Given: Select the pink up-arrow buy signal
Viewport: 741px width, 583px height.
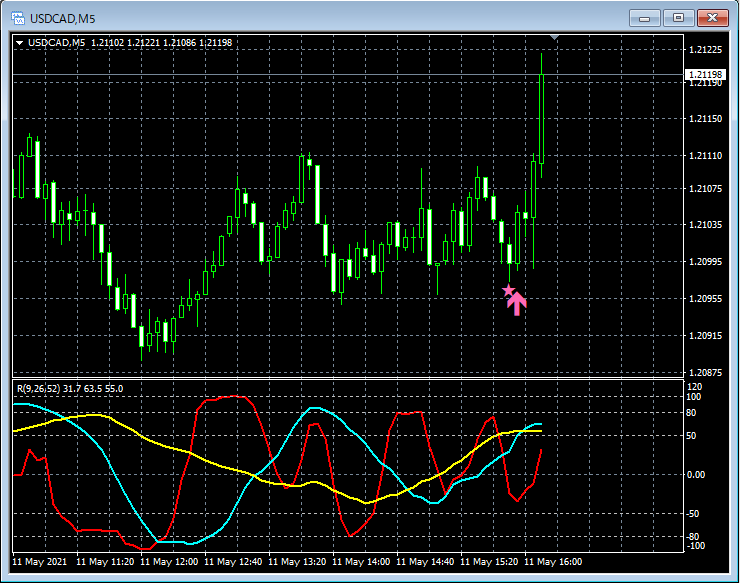Looking at the screenshot, I should [x=517, y=304].
